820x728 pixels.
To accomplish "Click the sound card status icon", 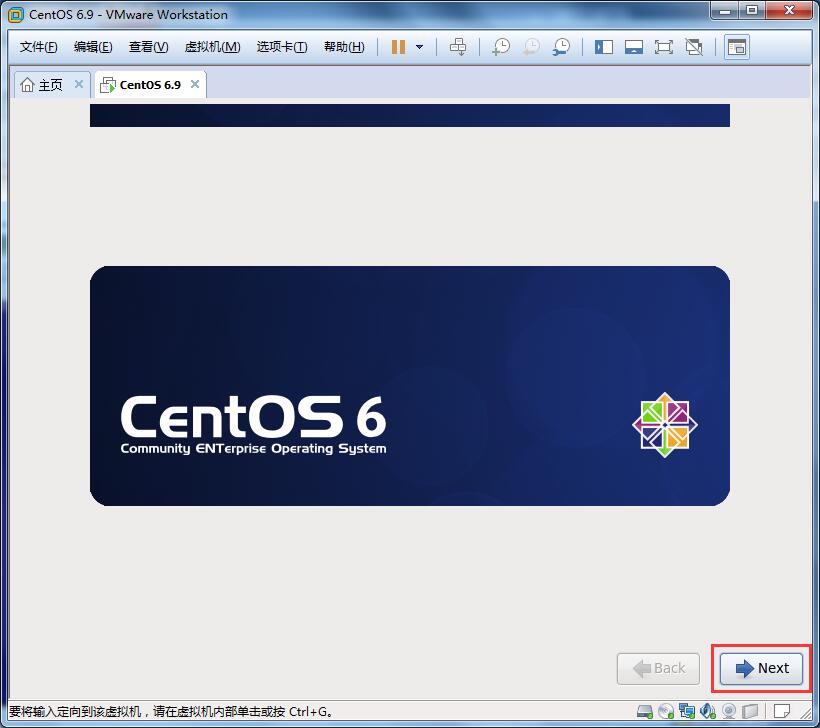I will [x=708, y=711].
